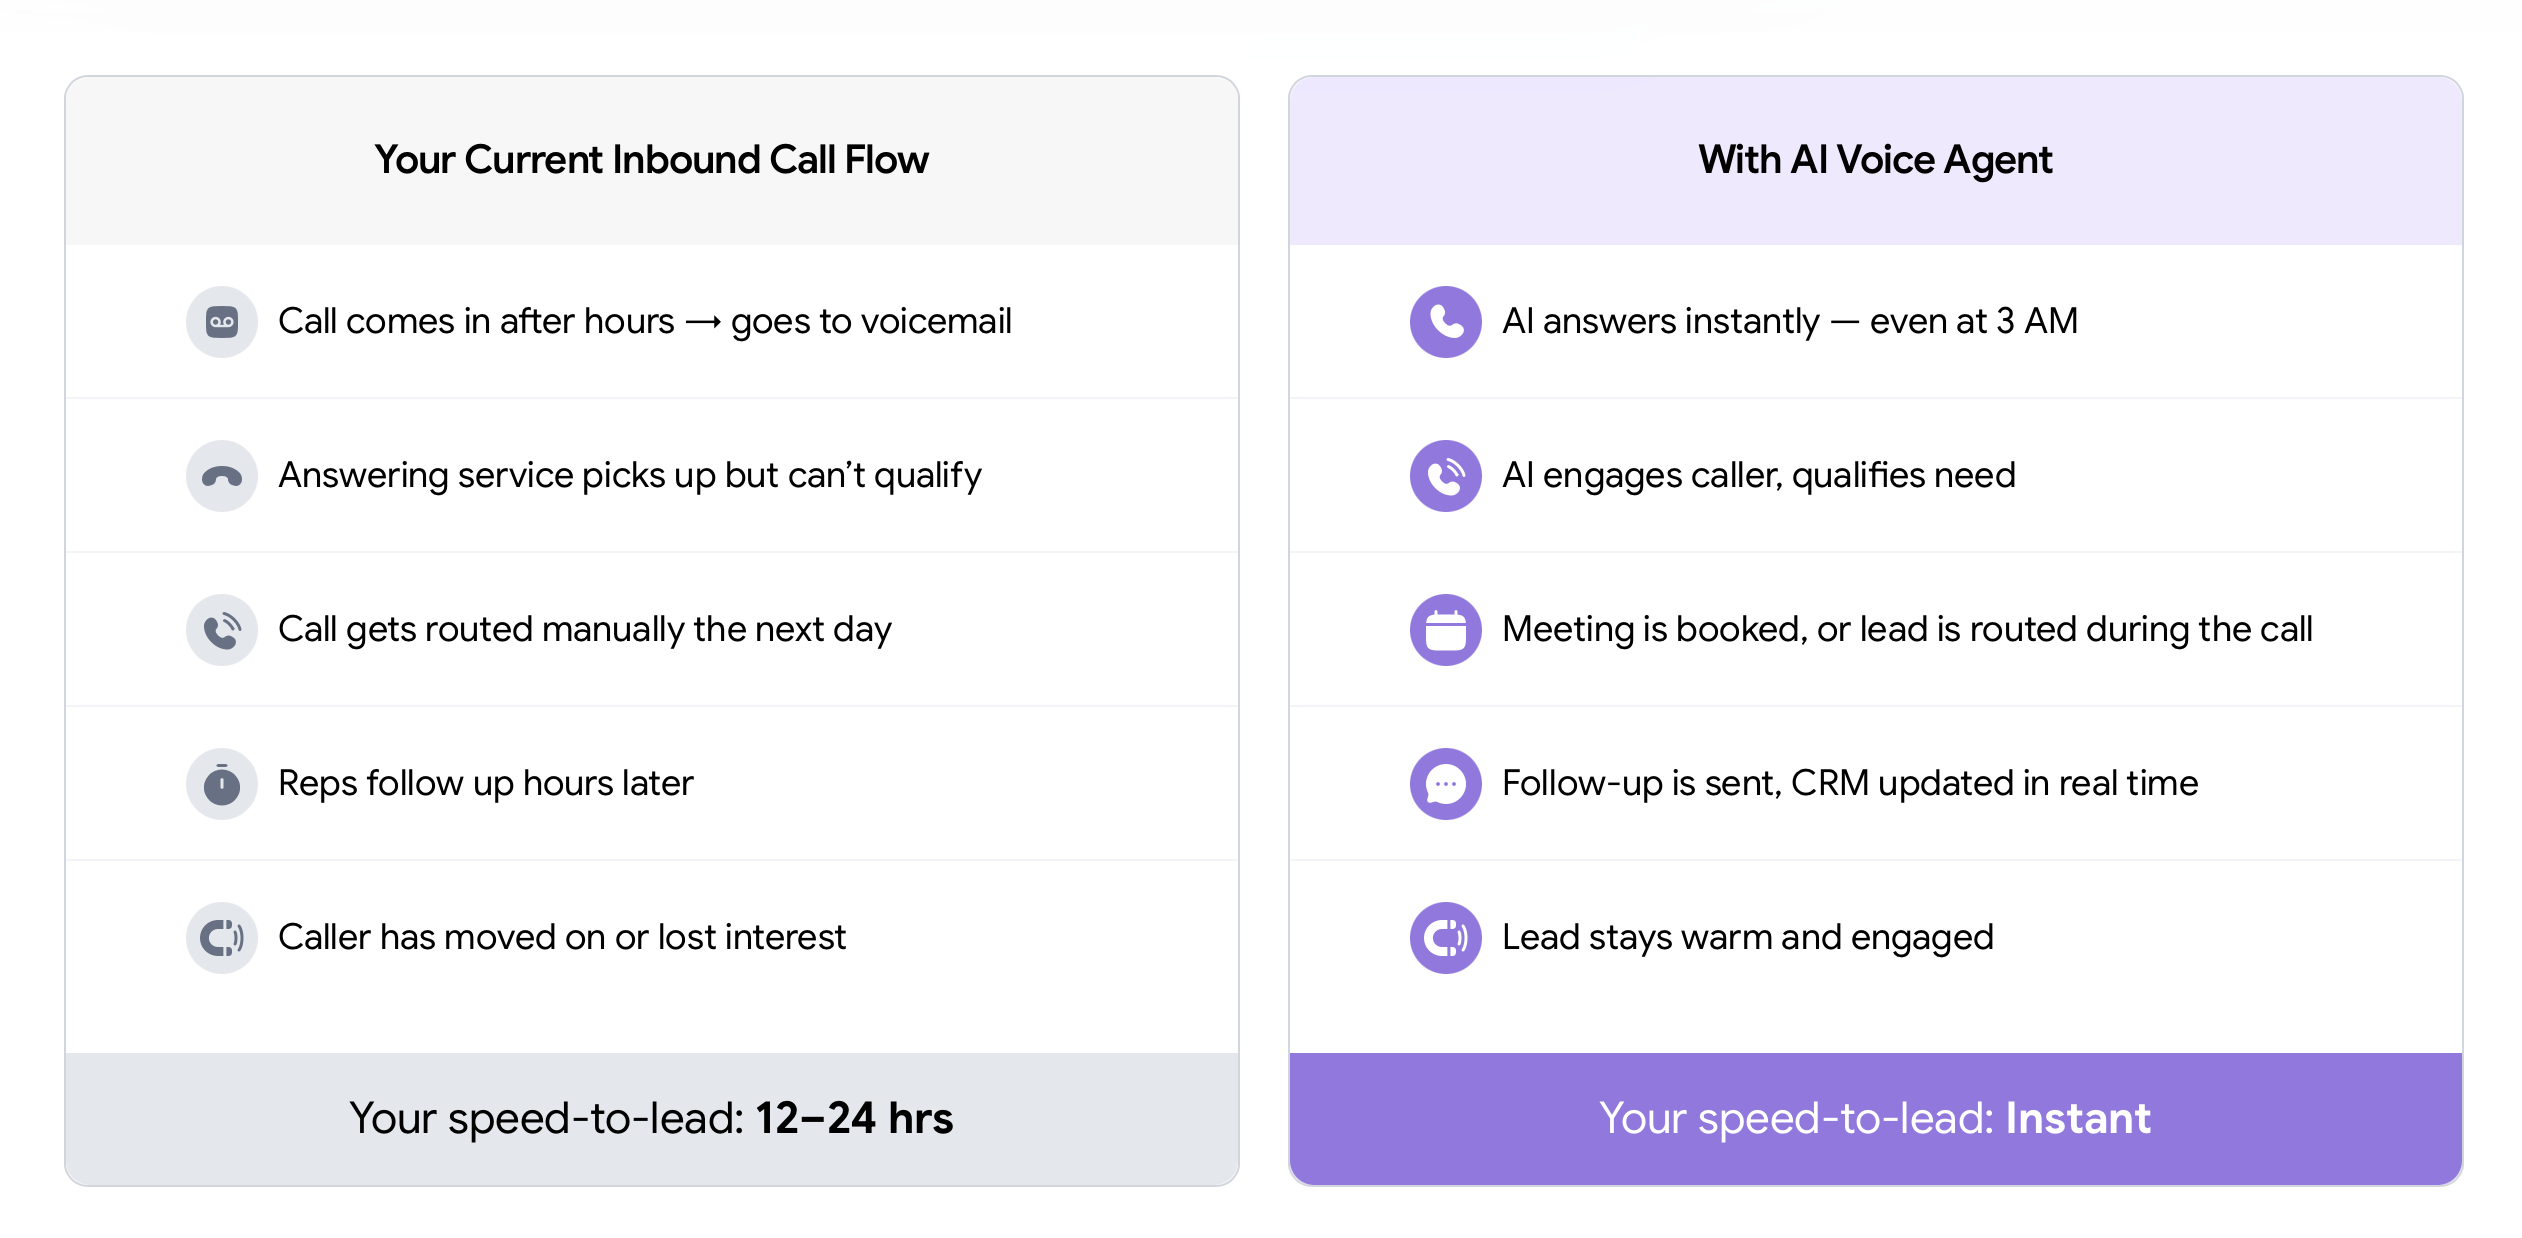The width and height of the screenshot is (2522, 1238).
Task: Click the gray ringing phone icon for manual routing
Action: pyautogui.click(x=222, y=630)
